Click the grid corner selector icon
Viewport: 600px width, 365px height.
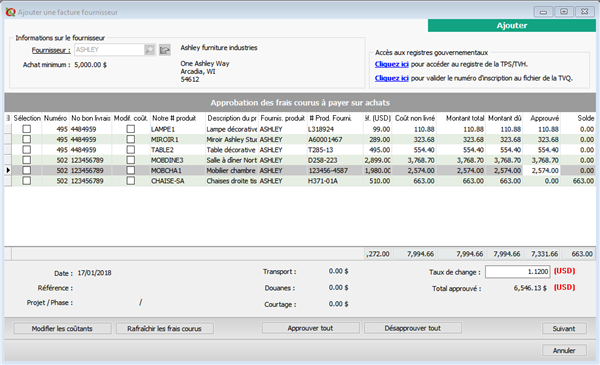click(x=8, y=118)
